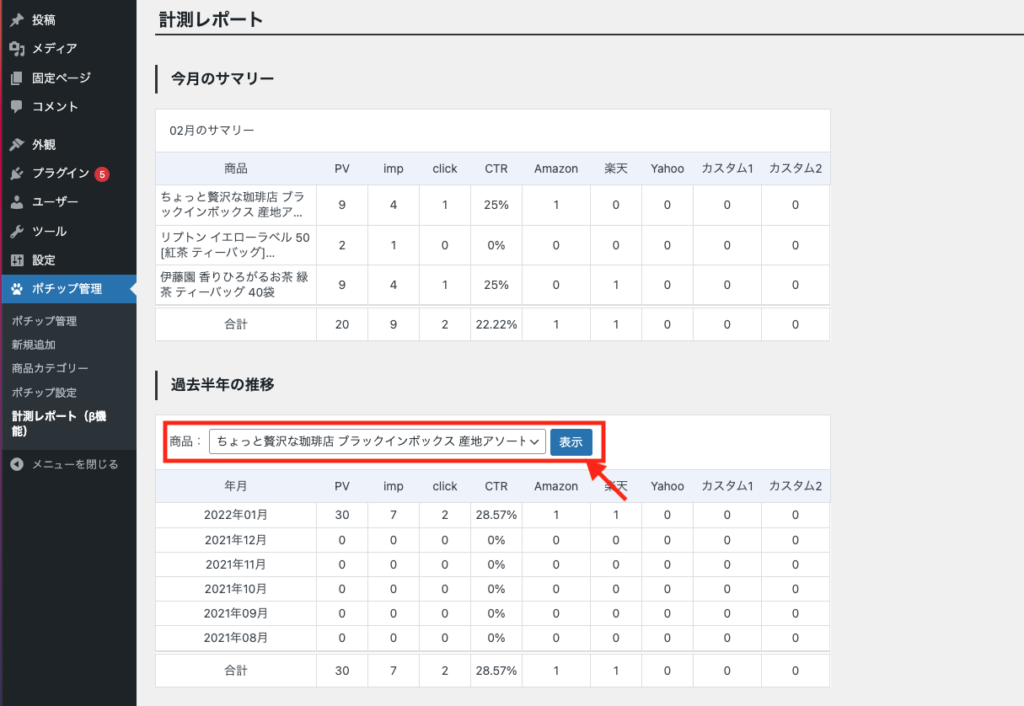Click the plugin icon beside プラグイン

(17, 173)
